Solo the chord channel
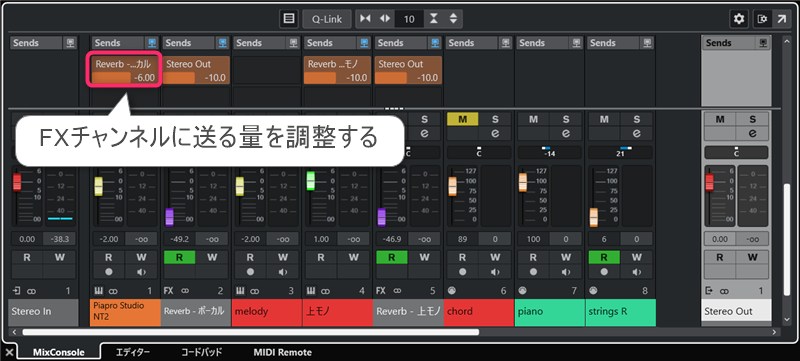Screen dimensions: 800x361 [495, 119]
